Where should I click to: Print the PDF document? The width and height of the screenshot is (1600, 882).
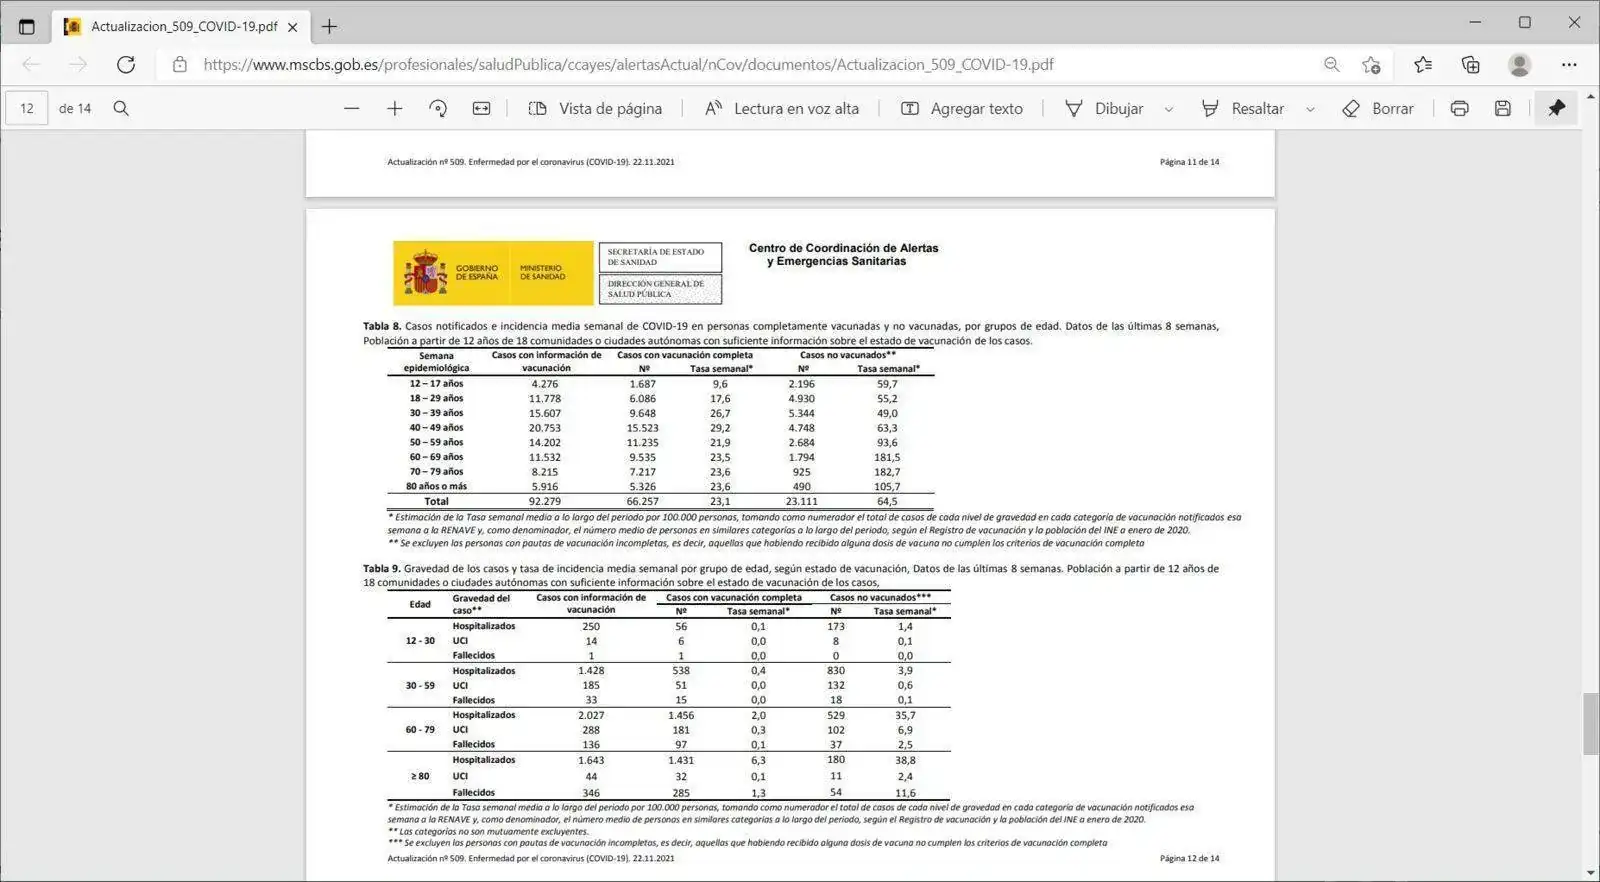(x=1459, y=108)
